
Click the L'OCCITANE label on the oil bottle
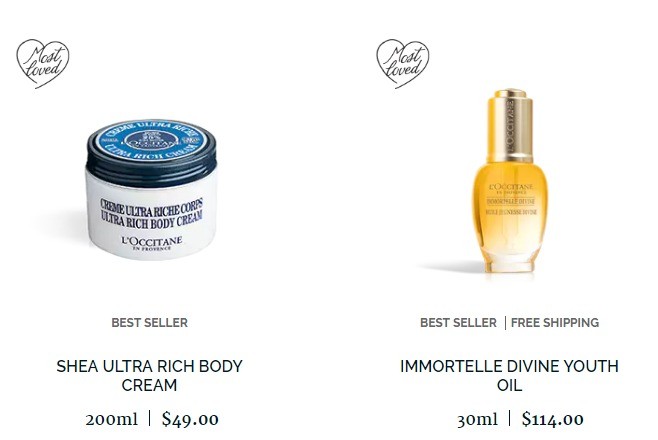click(x=511, y=188)
